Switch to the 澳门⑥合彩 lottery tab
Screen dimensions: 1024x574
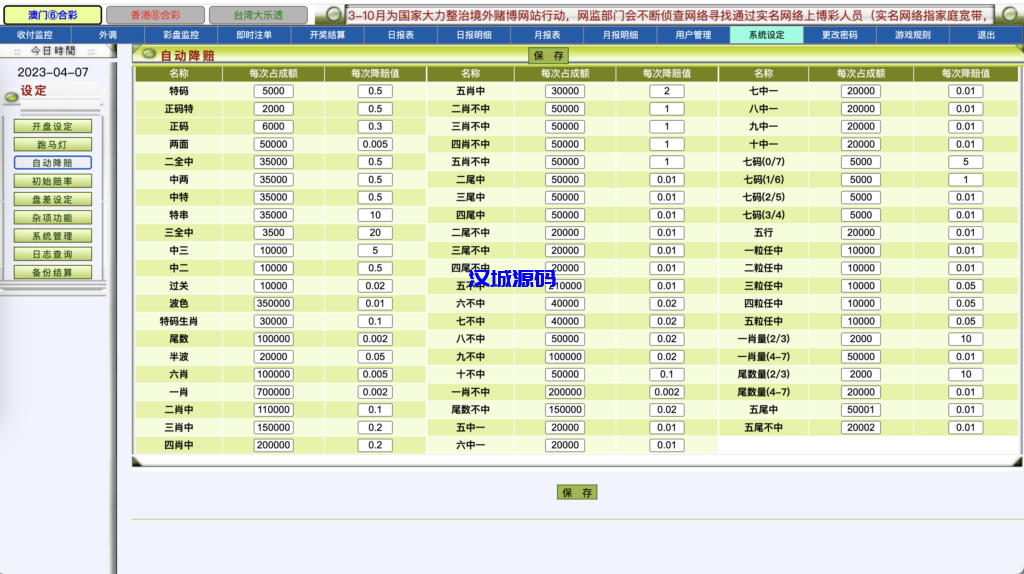[50, 15]
